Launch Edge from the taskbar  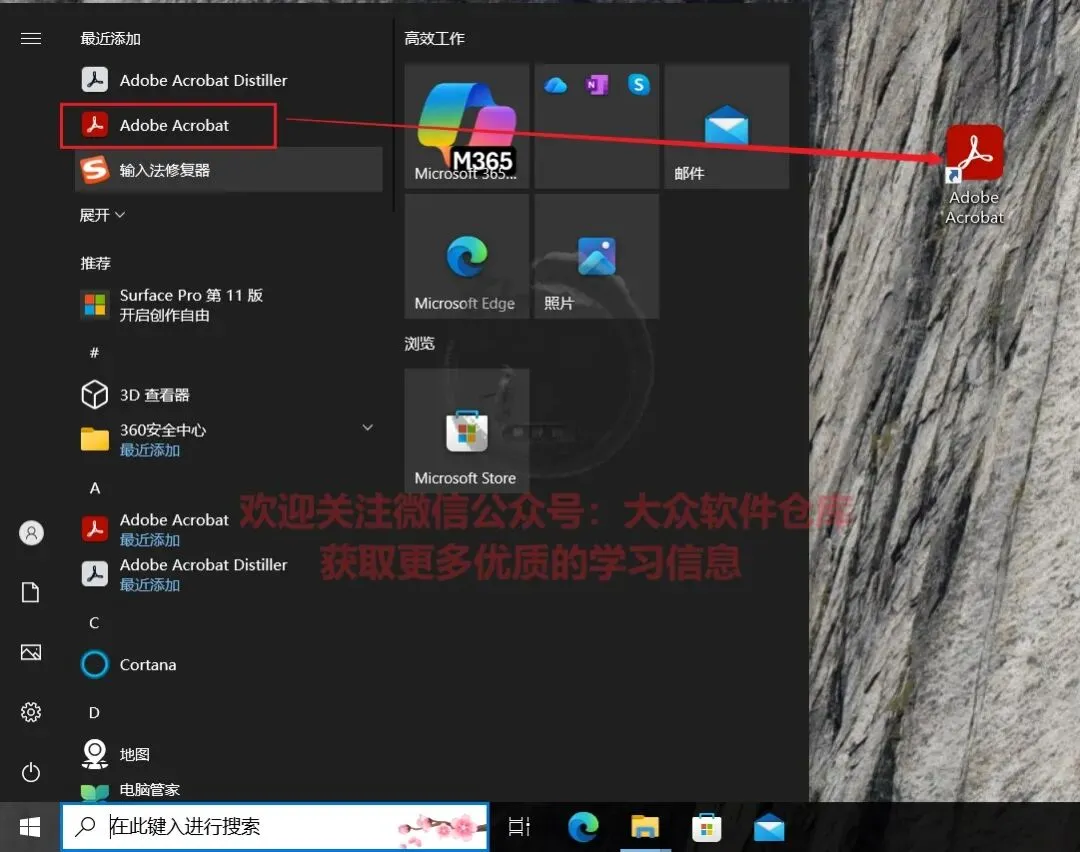[583, 827]
